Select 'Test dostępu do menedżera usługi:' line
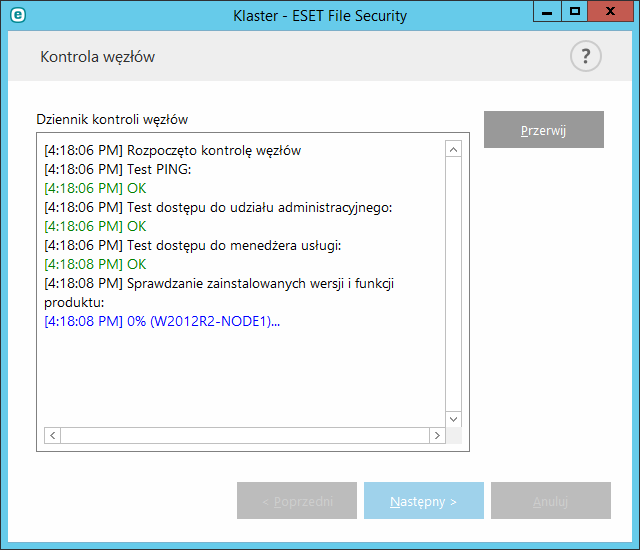 click(193, 246)
